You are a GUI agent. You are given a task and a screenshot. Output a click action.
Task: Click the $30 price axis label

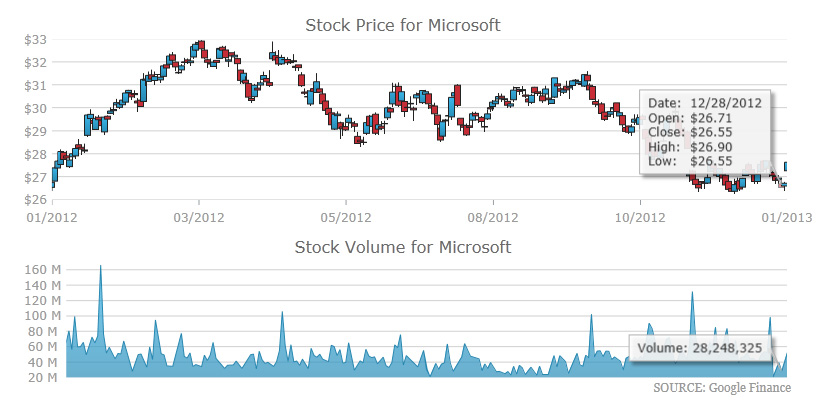35,108
